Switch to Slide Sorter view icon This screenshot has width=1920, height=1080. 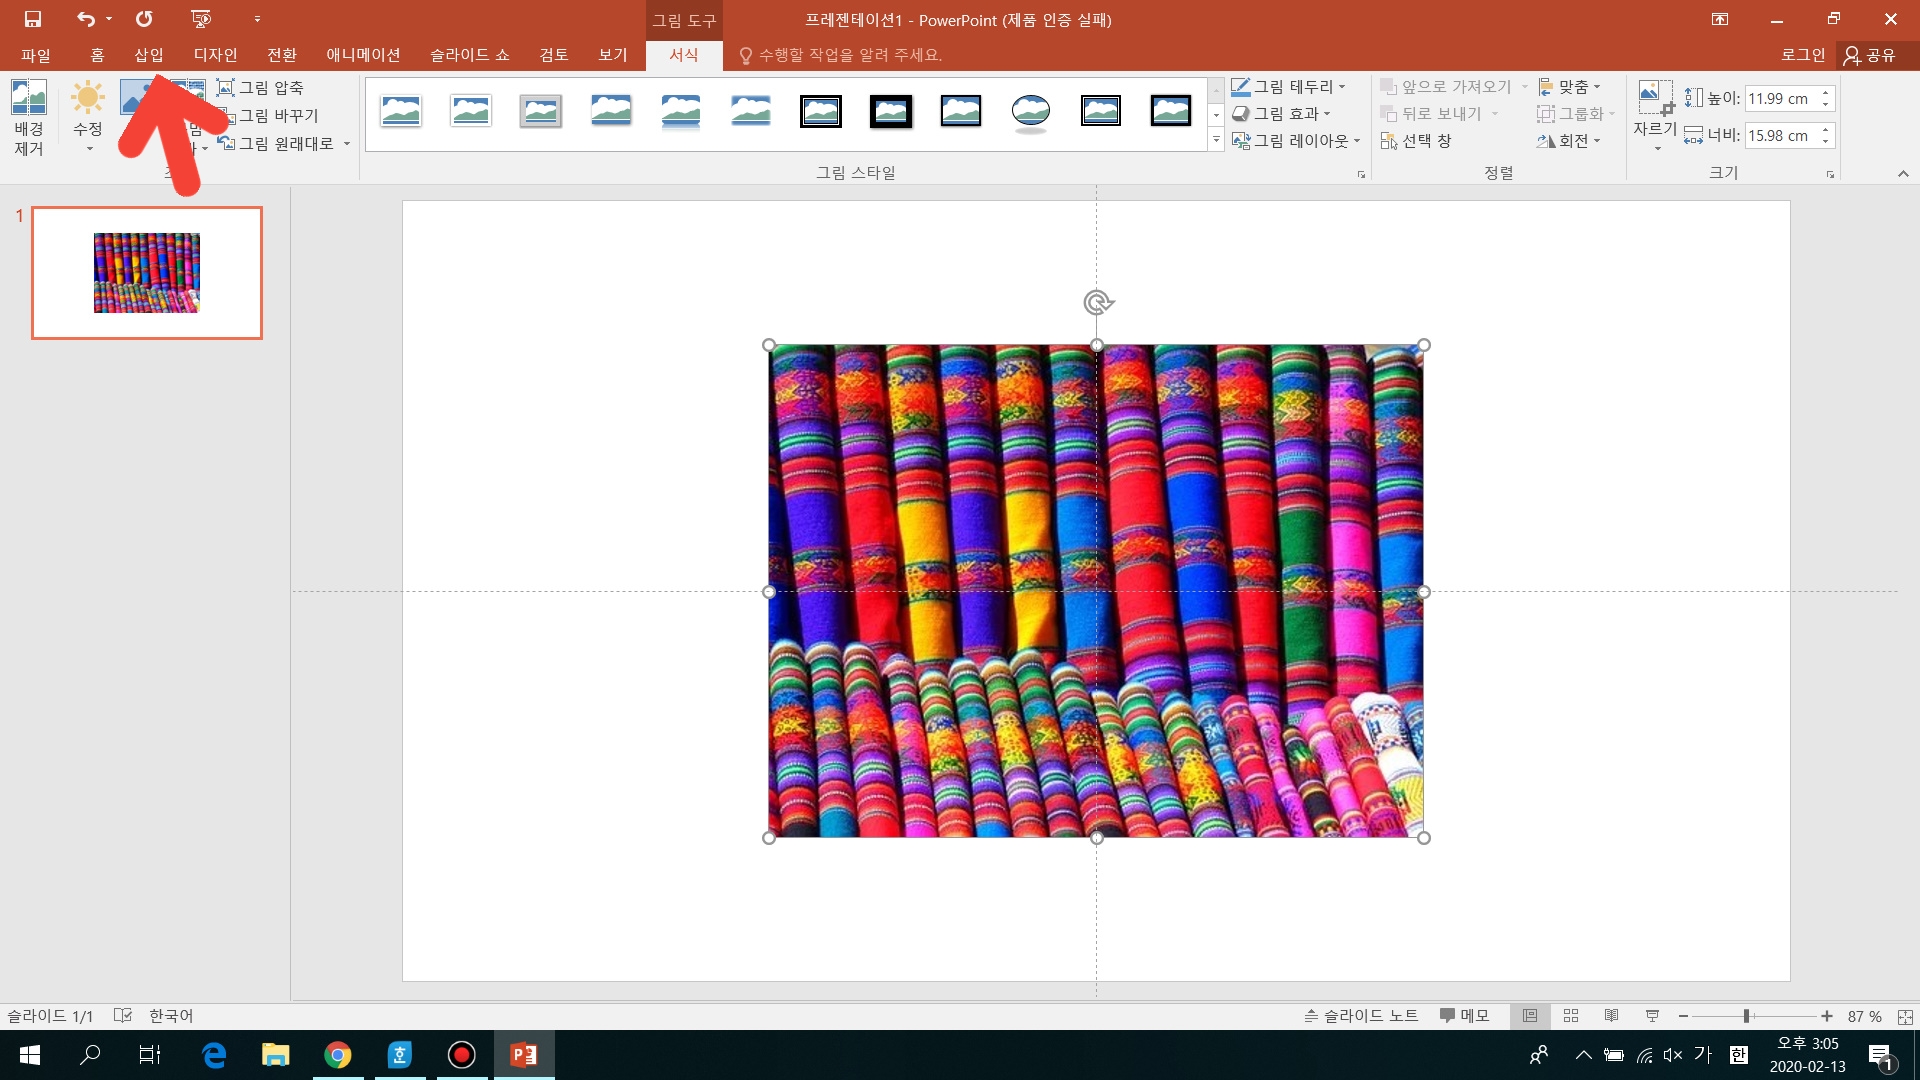point(1571,1016)
